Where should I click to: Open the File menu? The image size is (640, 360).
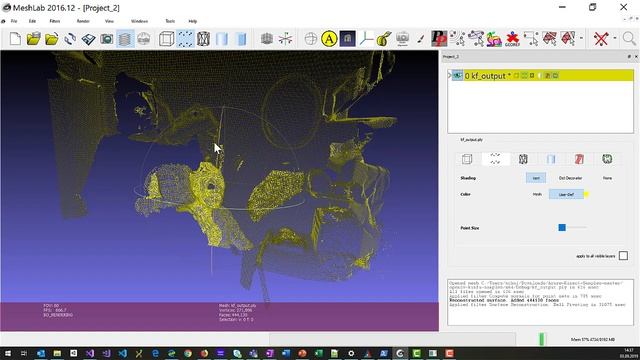click(x=14, y=21)
